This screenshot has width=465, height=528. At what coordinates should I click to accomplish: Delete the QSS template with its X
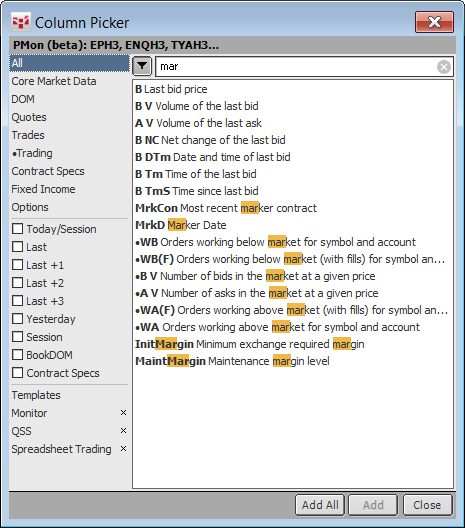click(x=123, y=431)
